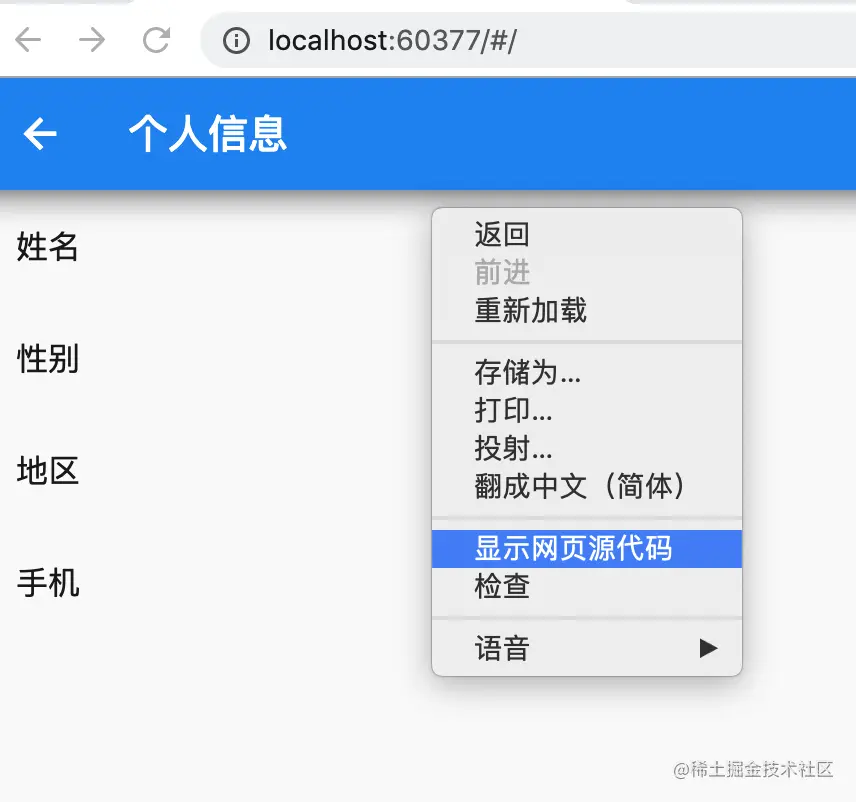Open the 手机 row

point(428,583)
